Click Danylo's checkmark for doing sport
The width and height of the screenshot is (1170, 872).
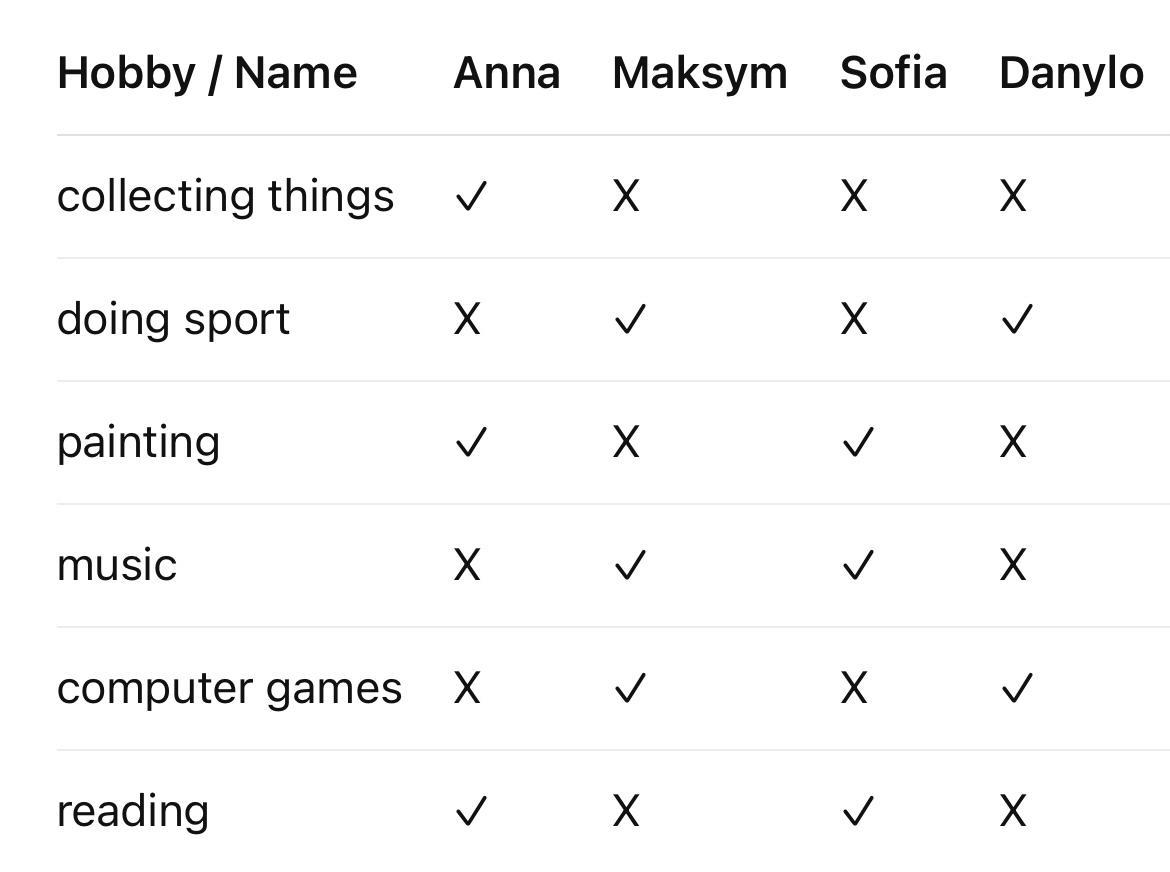pyautogui.click(x=1016, y=320)
